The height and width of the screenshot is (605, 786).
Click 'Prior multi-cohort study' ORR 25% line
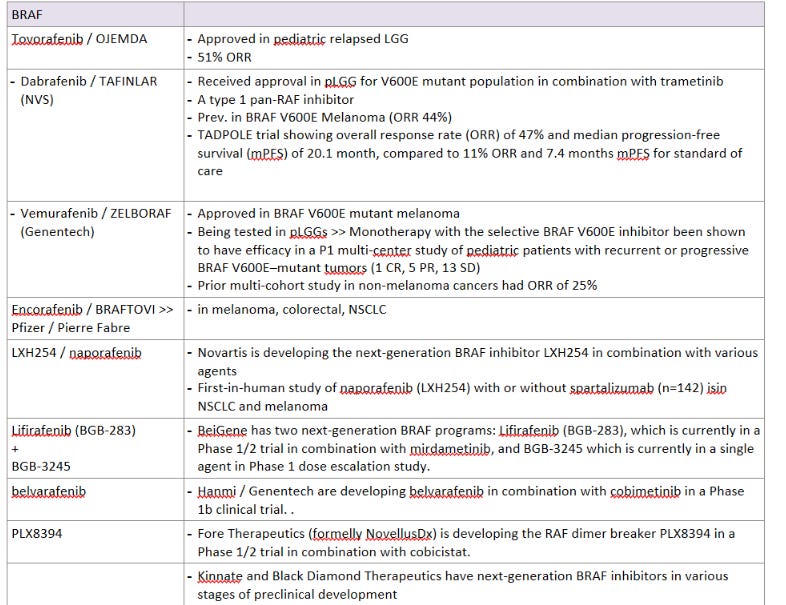click(398, 286)
